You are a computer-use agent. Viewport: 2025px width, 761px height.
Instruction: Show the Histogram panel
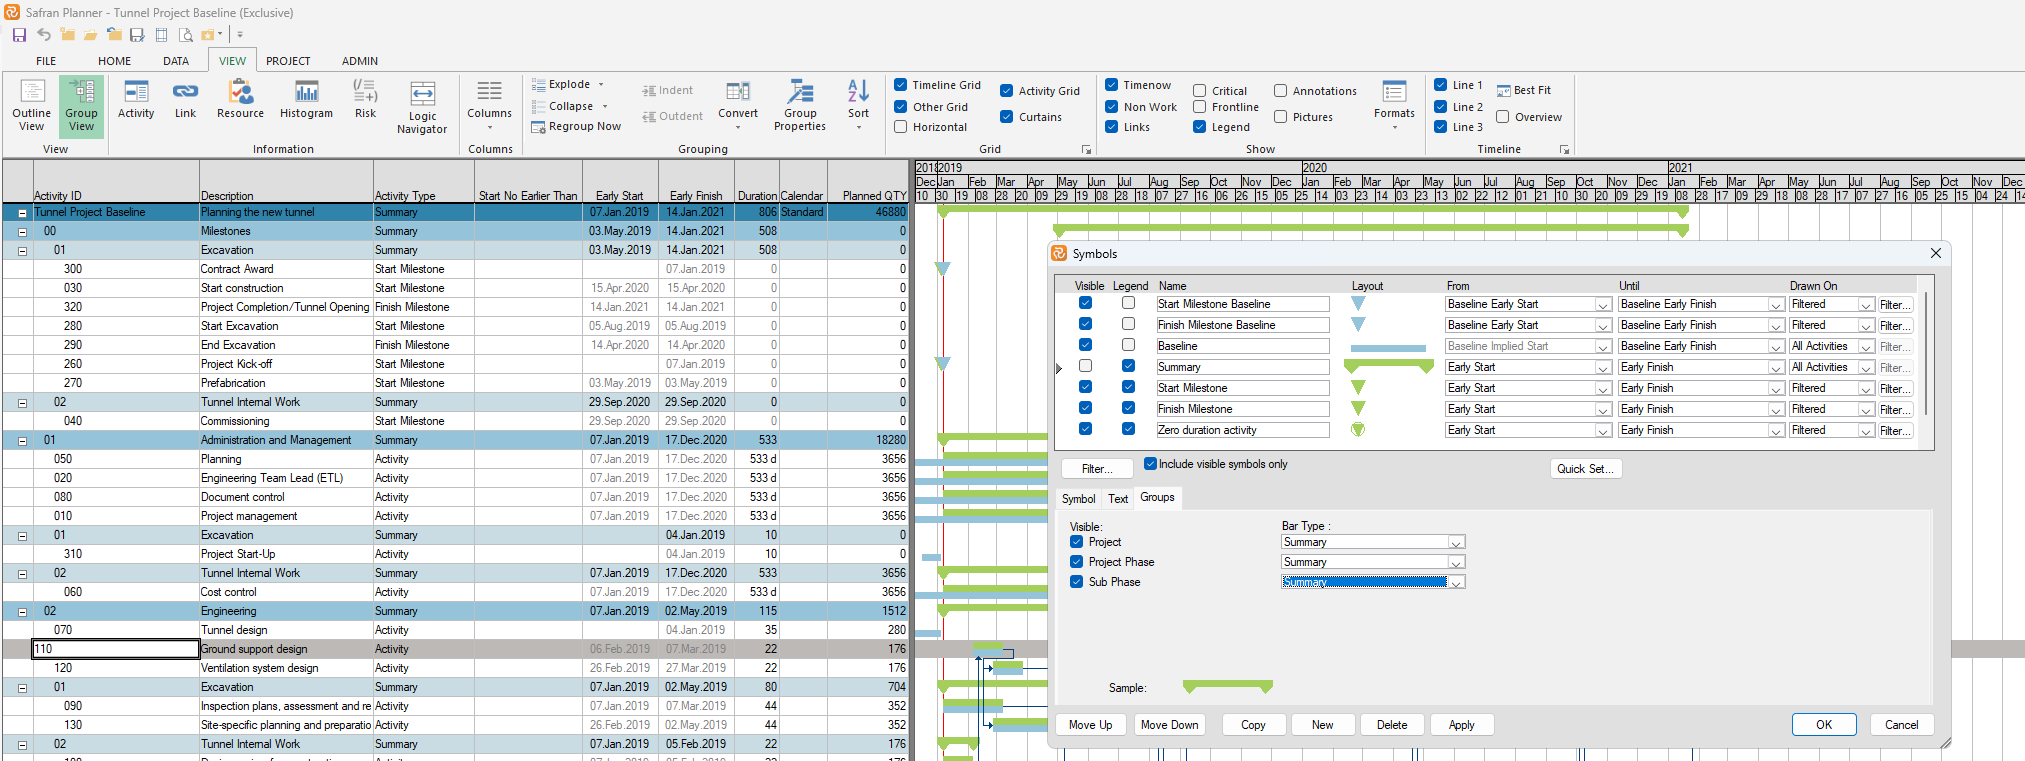pyautogui.click(x=306, y=100)
